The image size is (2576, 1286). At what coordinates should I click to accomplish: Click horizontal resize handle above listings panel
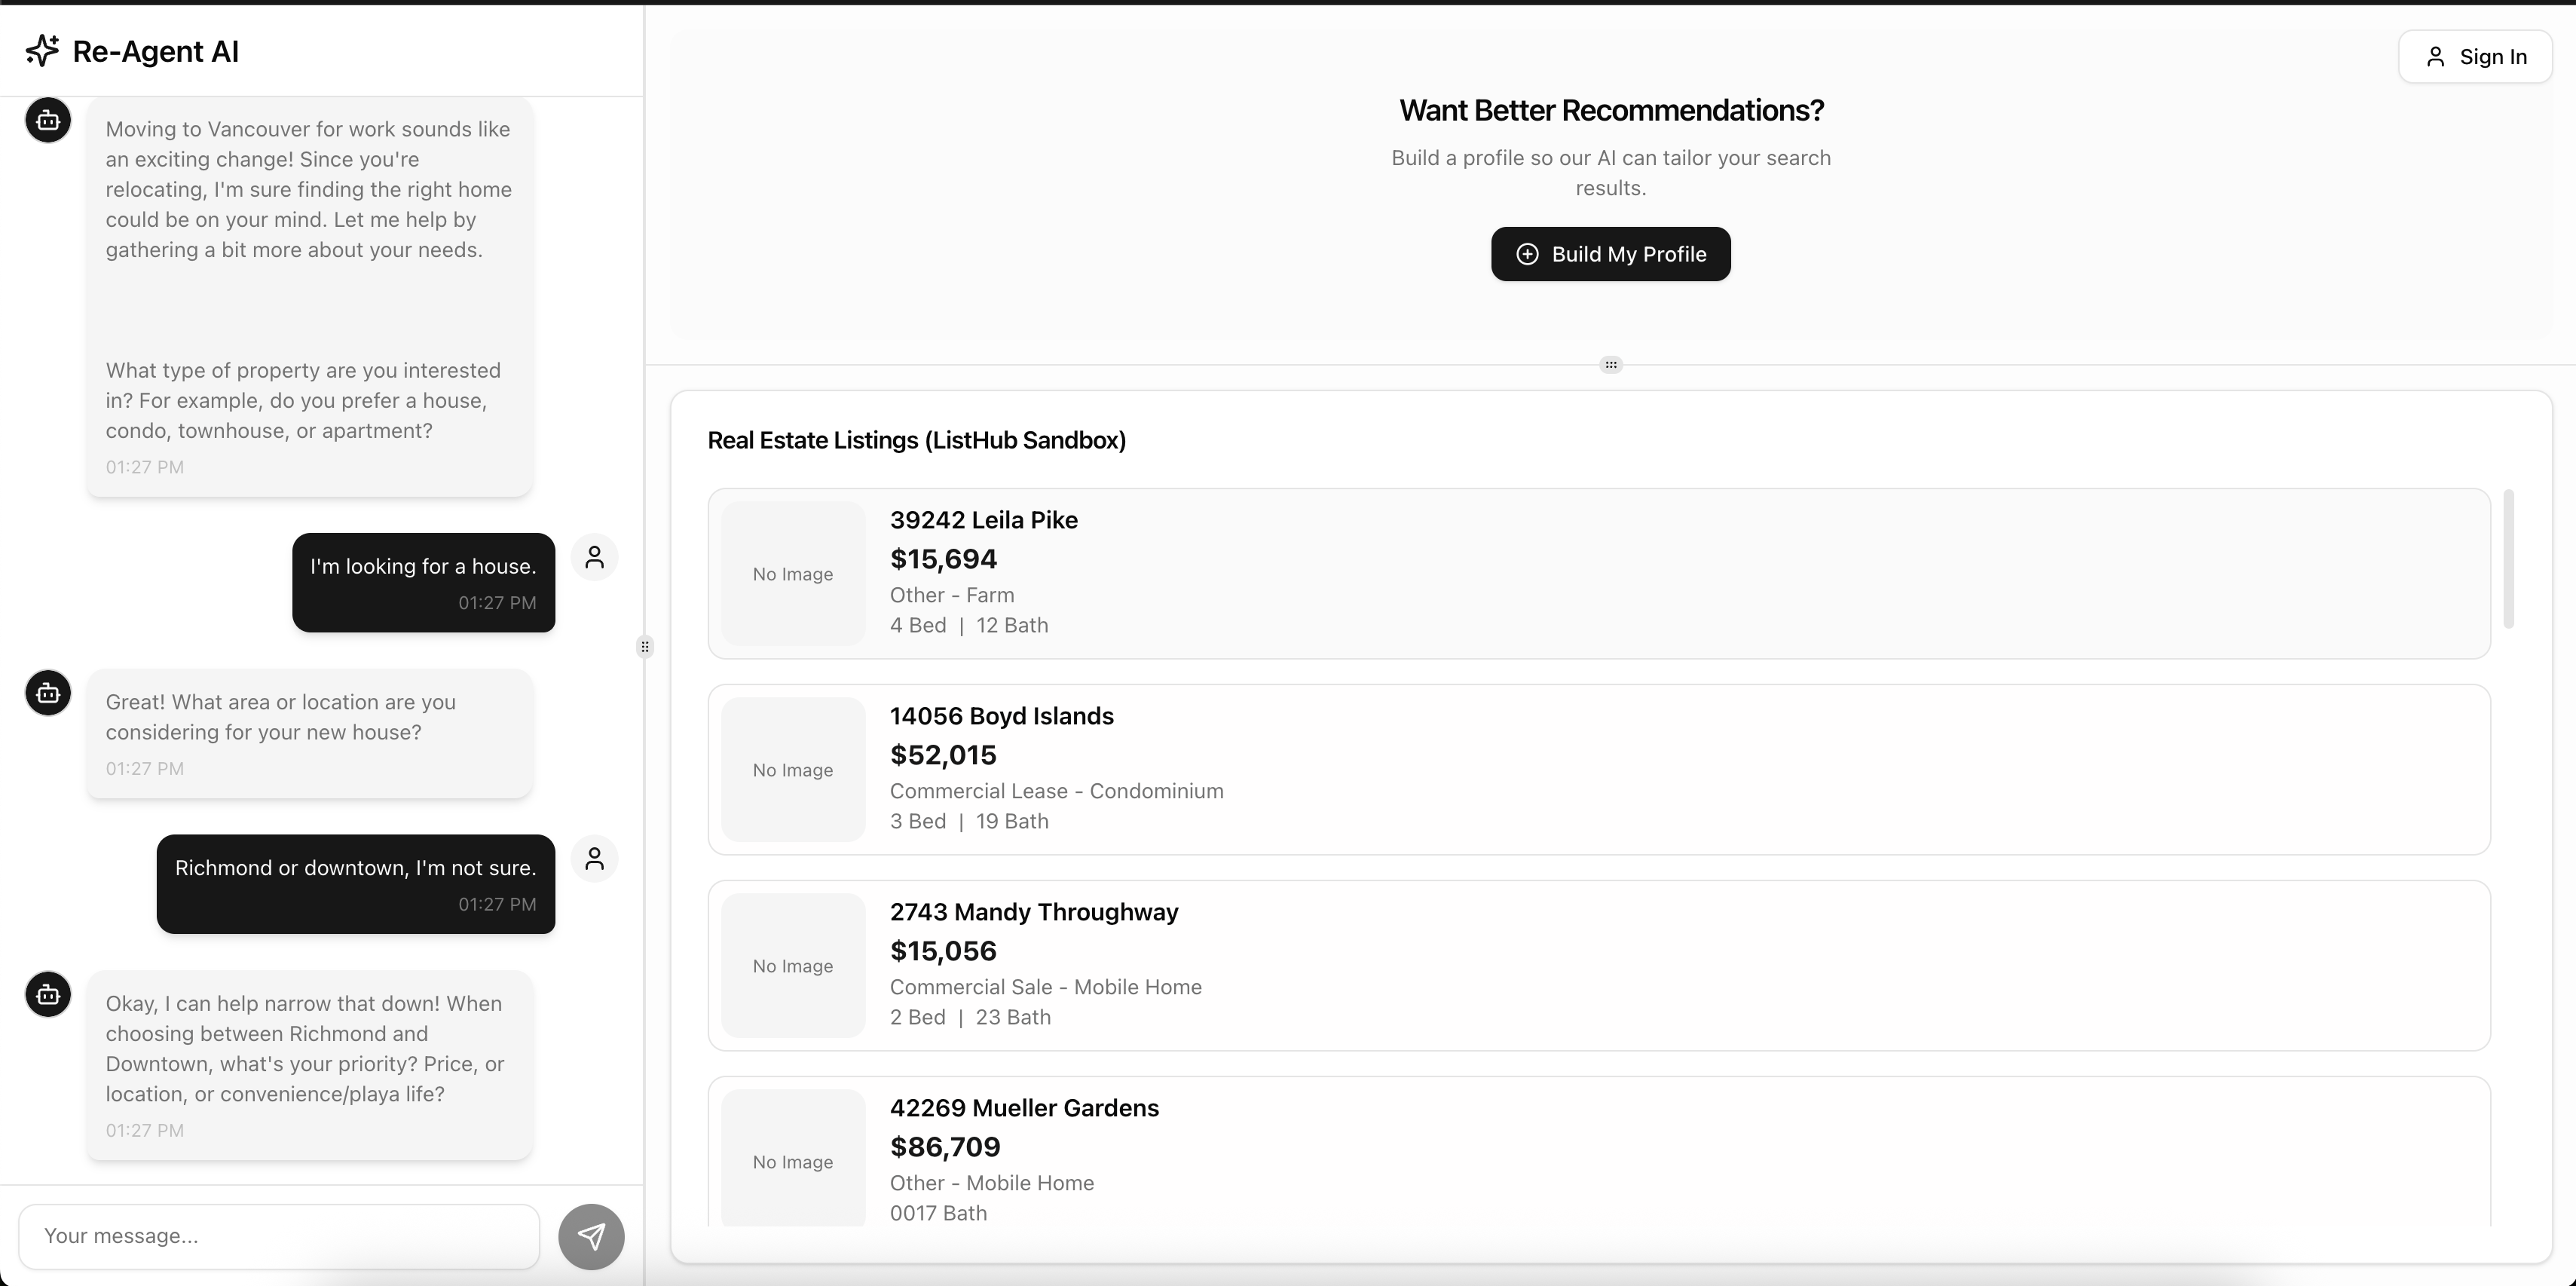[x=1610, y=365]
